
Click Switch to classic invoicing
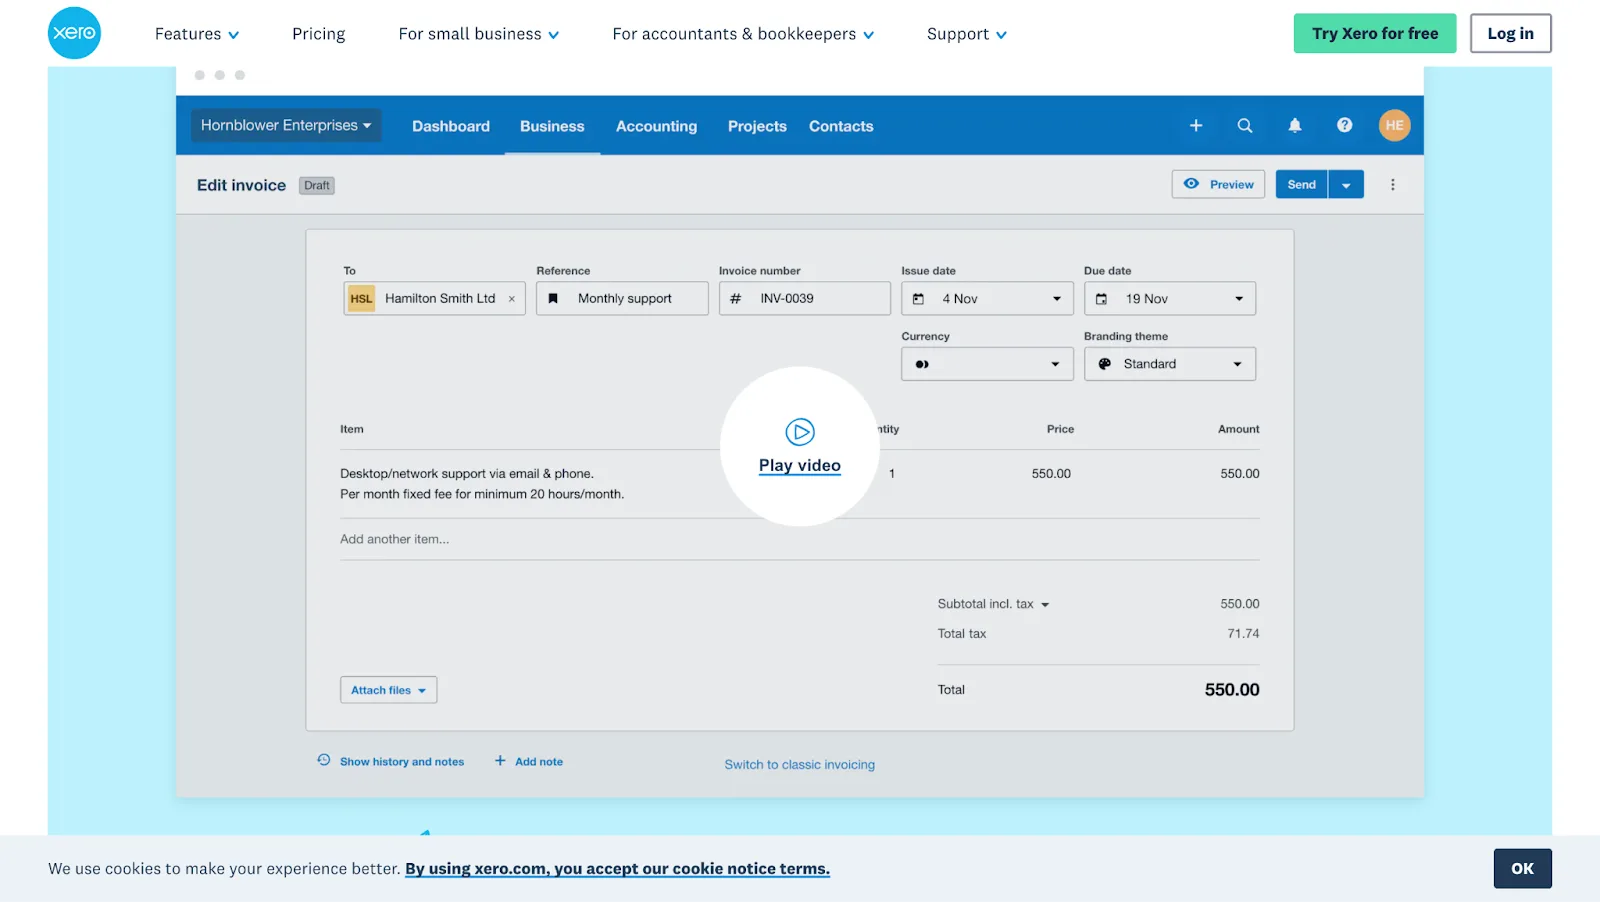pyautogui.click(x=800, y=765)
